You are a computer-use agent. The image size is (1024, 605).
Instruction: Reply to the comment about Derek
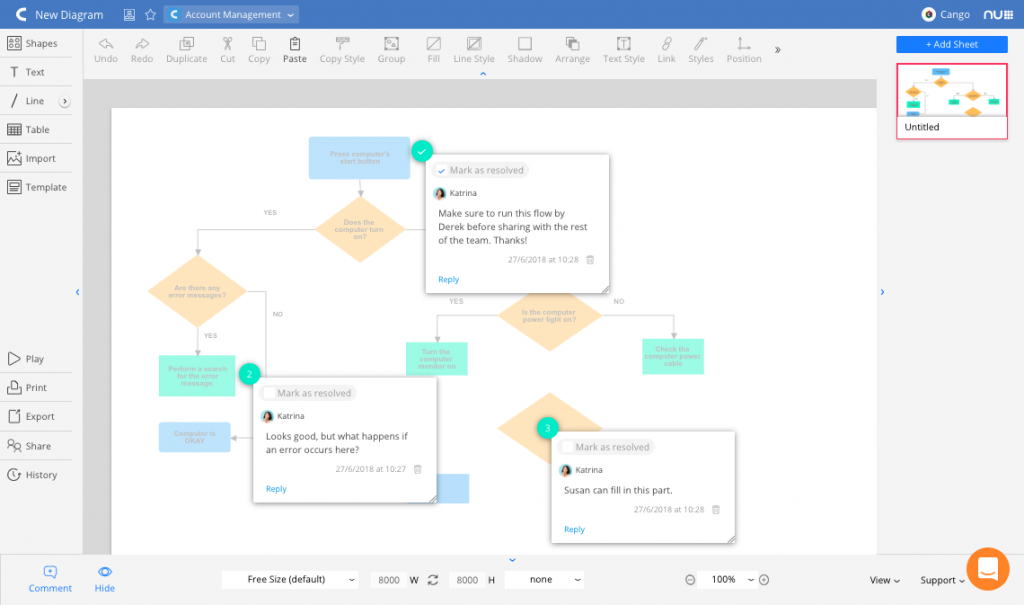[x=448, y=280]
